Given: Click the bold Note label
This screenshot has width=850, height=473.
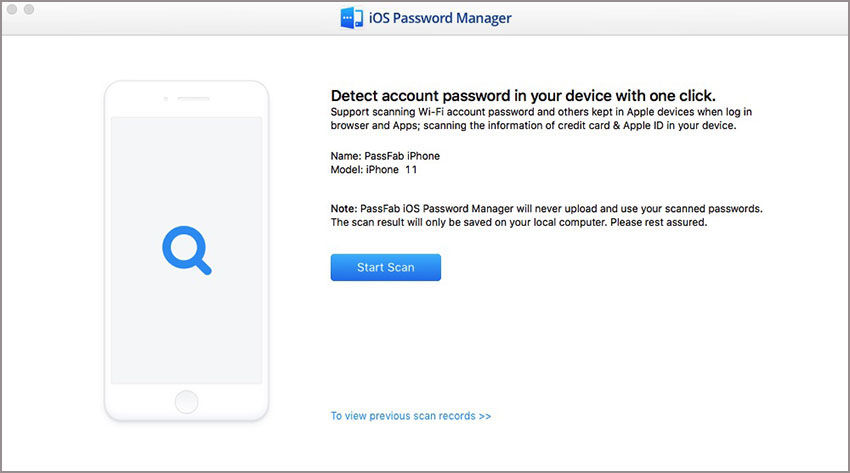Looking at the screenshot, I should point(345,208).
